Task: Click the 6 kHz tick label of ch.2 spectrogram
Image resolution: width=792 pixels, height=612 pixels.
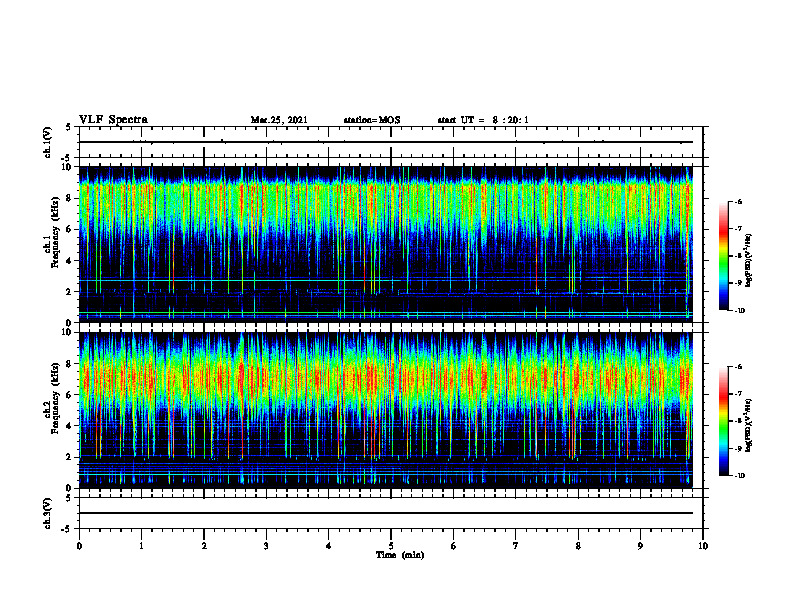Action: pos(70,395)
